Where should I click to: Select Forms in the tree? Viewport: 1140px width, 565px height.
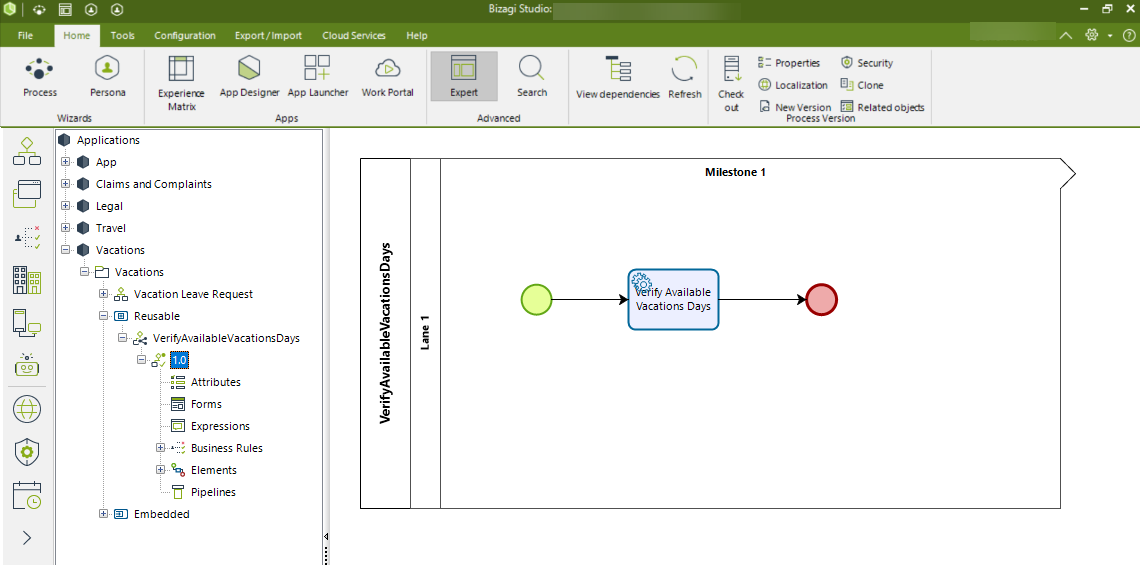point(206,404)
